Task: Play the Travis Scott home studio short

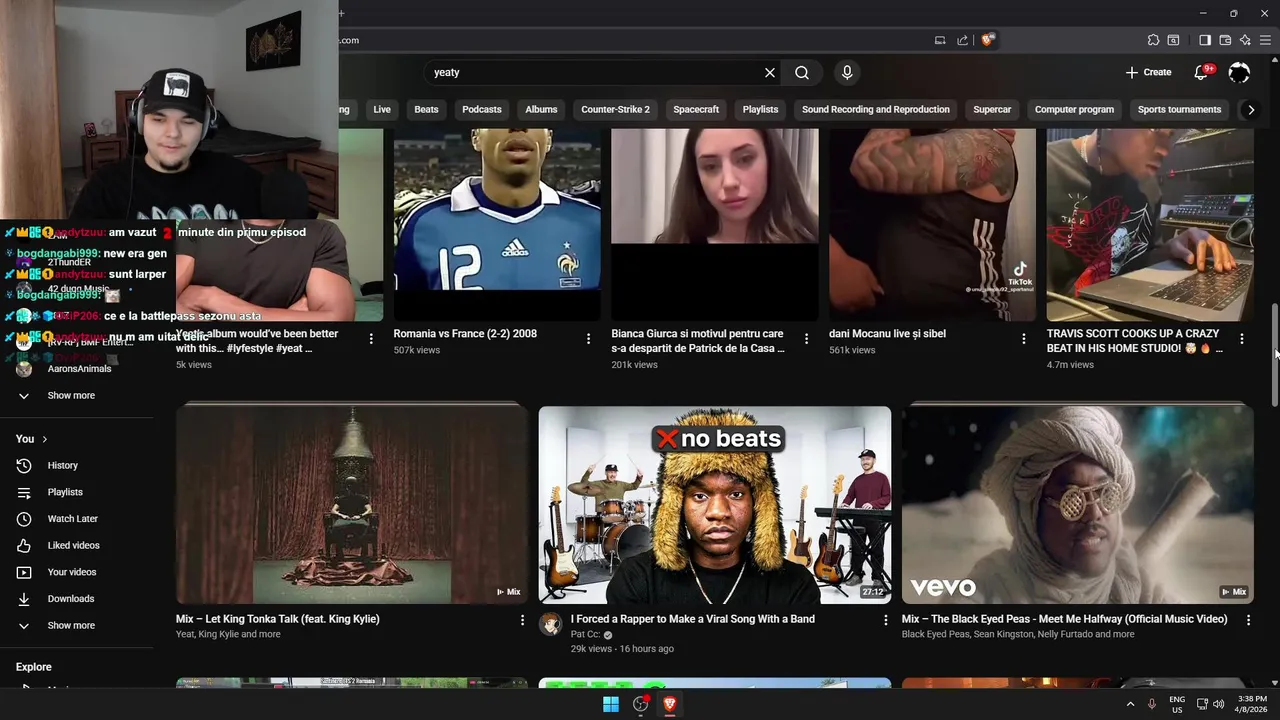Action: coord(1150,225)
